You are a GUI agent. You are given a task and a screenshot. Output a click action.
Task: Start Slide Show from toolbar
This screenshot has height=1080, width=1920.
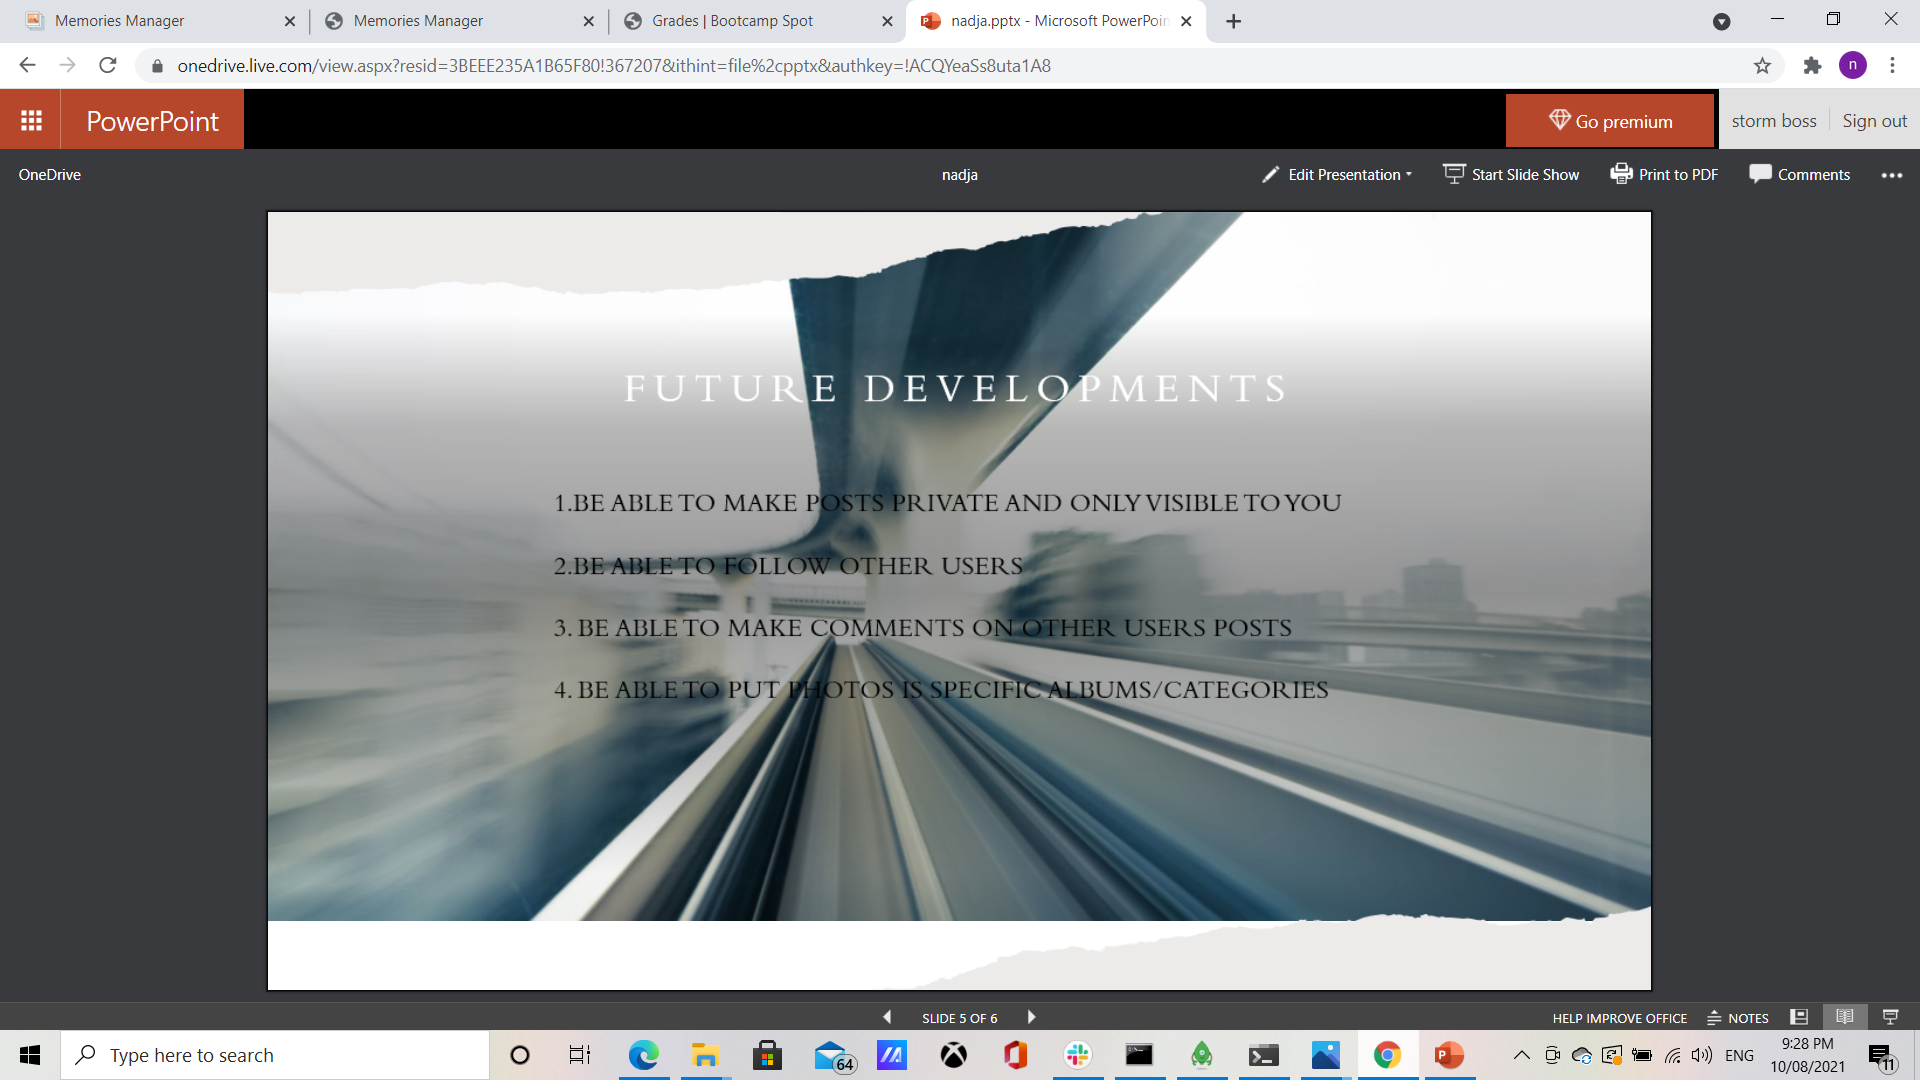click(1511, 175)
